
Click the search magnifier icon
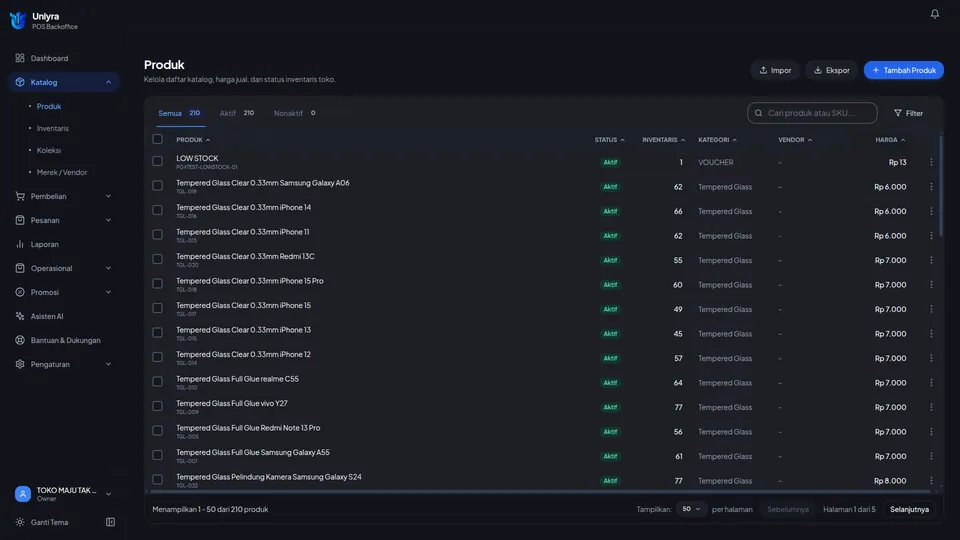(759, 113)
